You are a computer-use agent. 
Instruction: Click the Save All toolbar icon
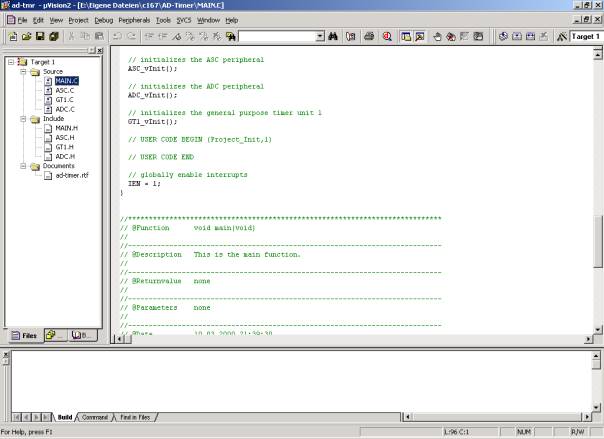pyautogui.click(x=54, y=37)
